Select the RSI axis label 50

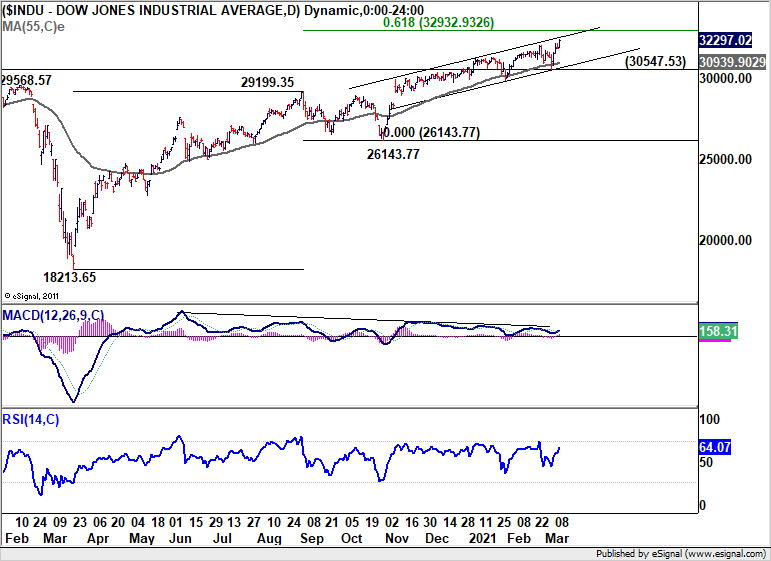(x=706, y=462)
